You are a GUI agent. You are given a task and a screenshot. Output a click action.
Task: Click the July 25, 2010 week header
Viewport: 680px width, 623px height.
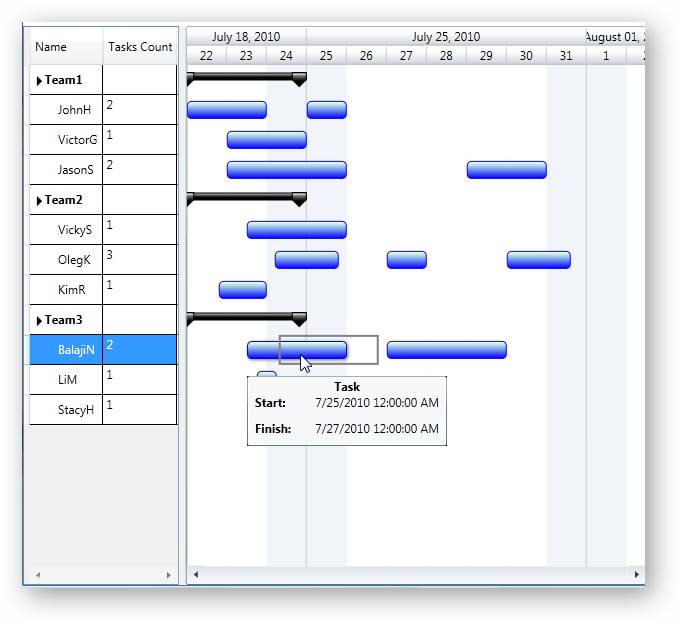[446, 37]
